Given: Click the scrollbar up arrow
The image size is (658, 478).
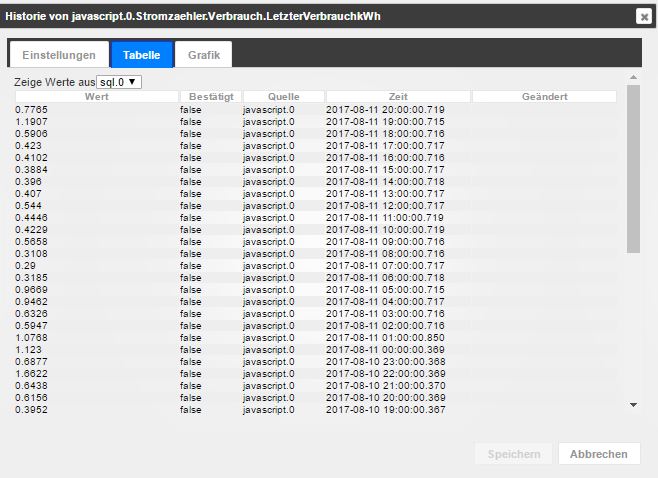Looking at the screenshot, I should 634,77.
